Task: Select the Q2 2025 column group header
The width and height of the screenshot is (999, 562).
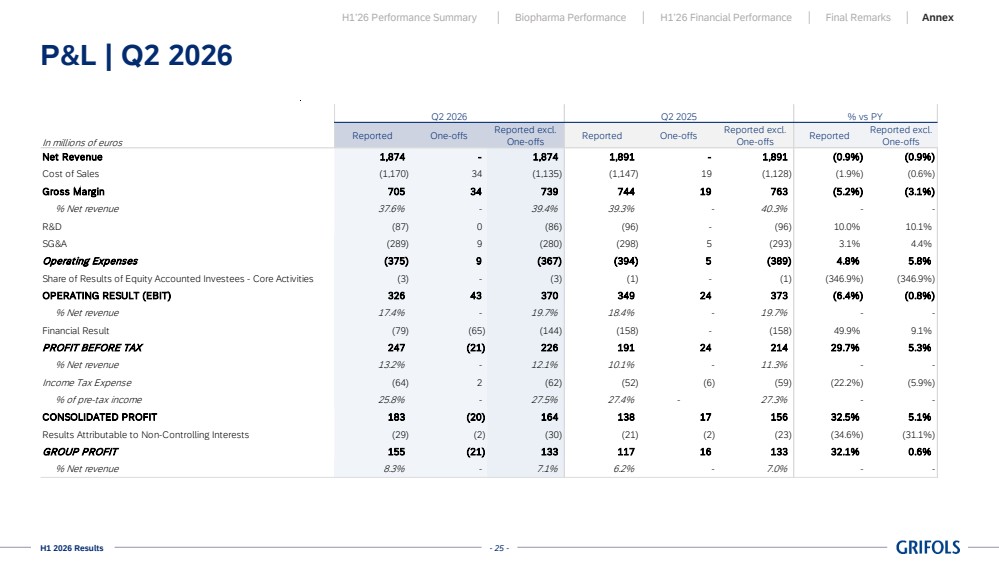Action: (679, 117)
